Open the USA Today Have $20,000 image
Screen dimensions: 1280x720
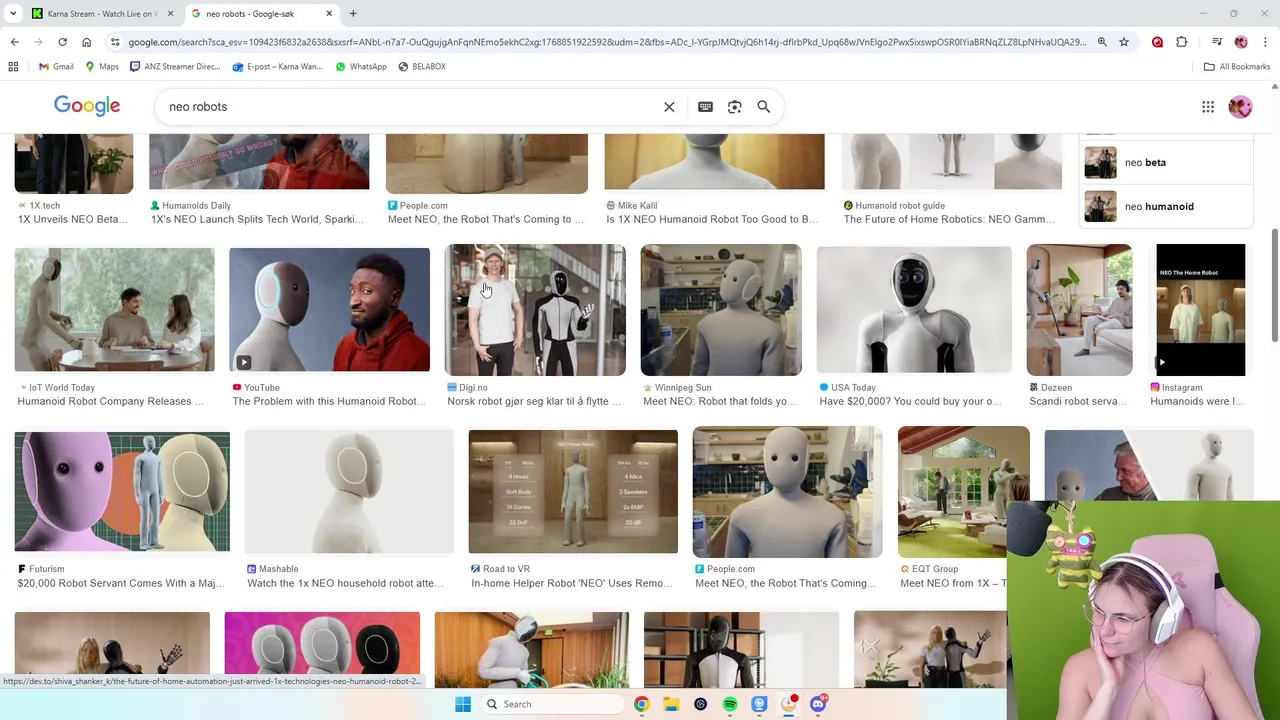914,310
